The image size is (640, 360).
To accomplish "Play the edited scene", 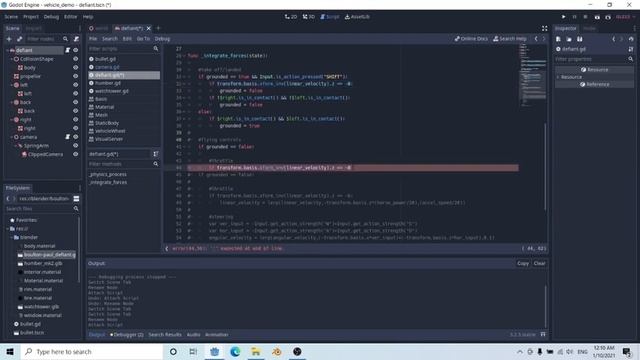I will pos(597,17).
